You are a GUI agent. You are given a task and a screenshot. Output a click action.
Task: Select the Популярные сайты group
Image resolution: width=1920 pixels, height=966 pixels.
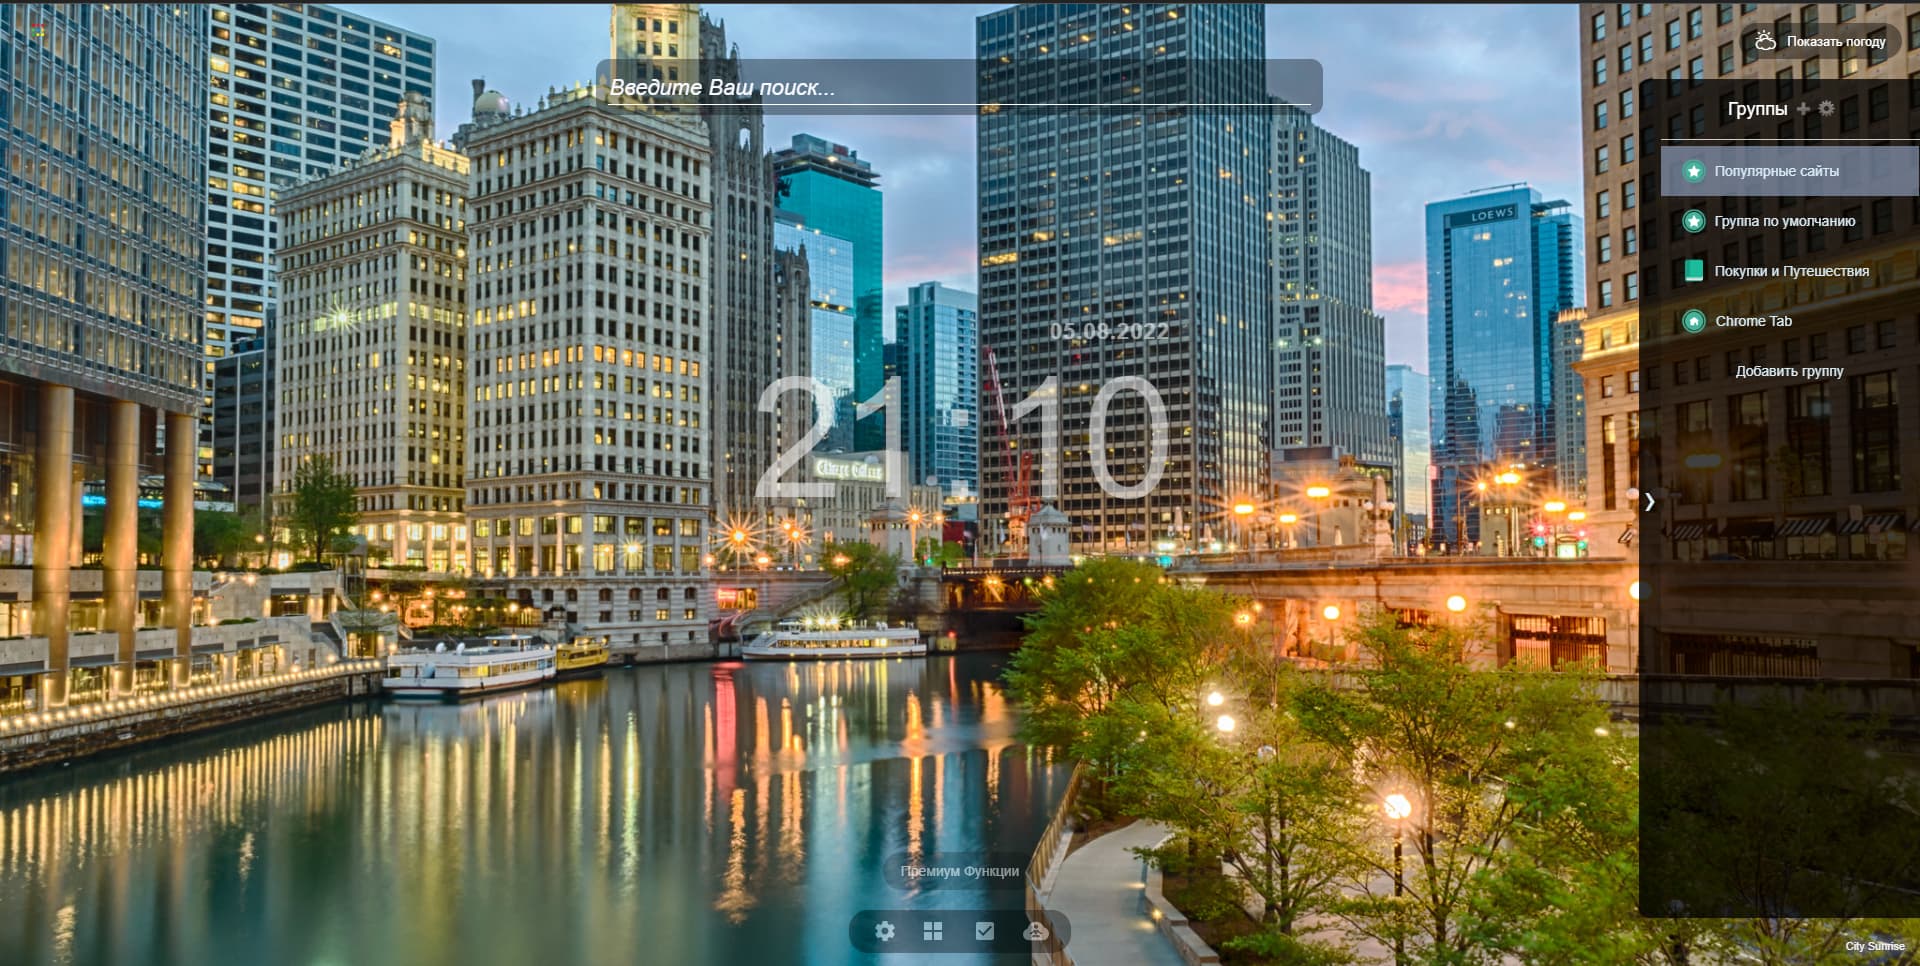[x=1776, y=171]
